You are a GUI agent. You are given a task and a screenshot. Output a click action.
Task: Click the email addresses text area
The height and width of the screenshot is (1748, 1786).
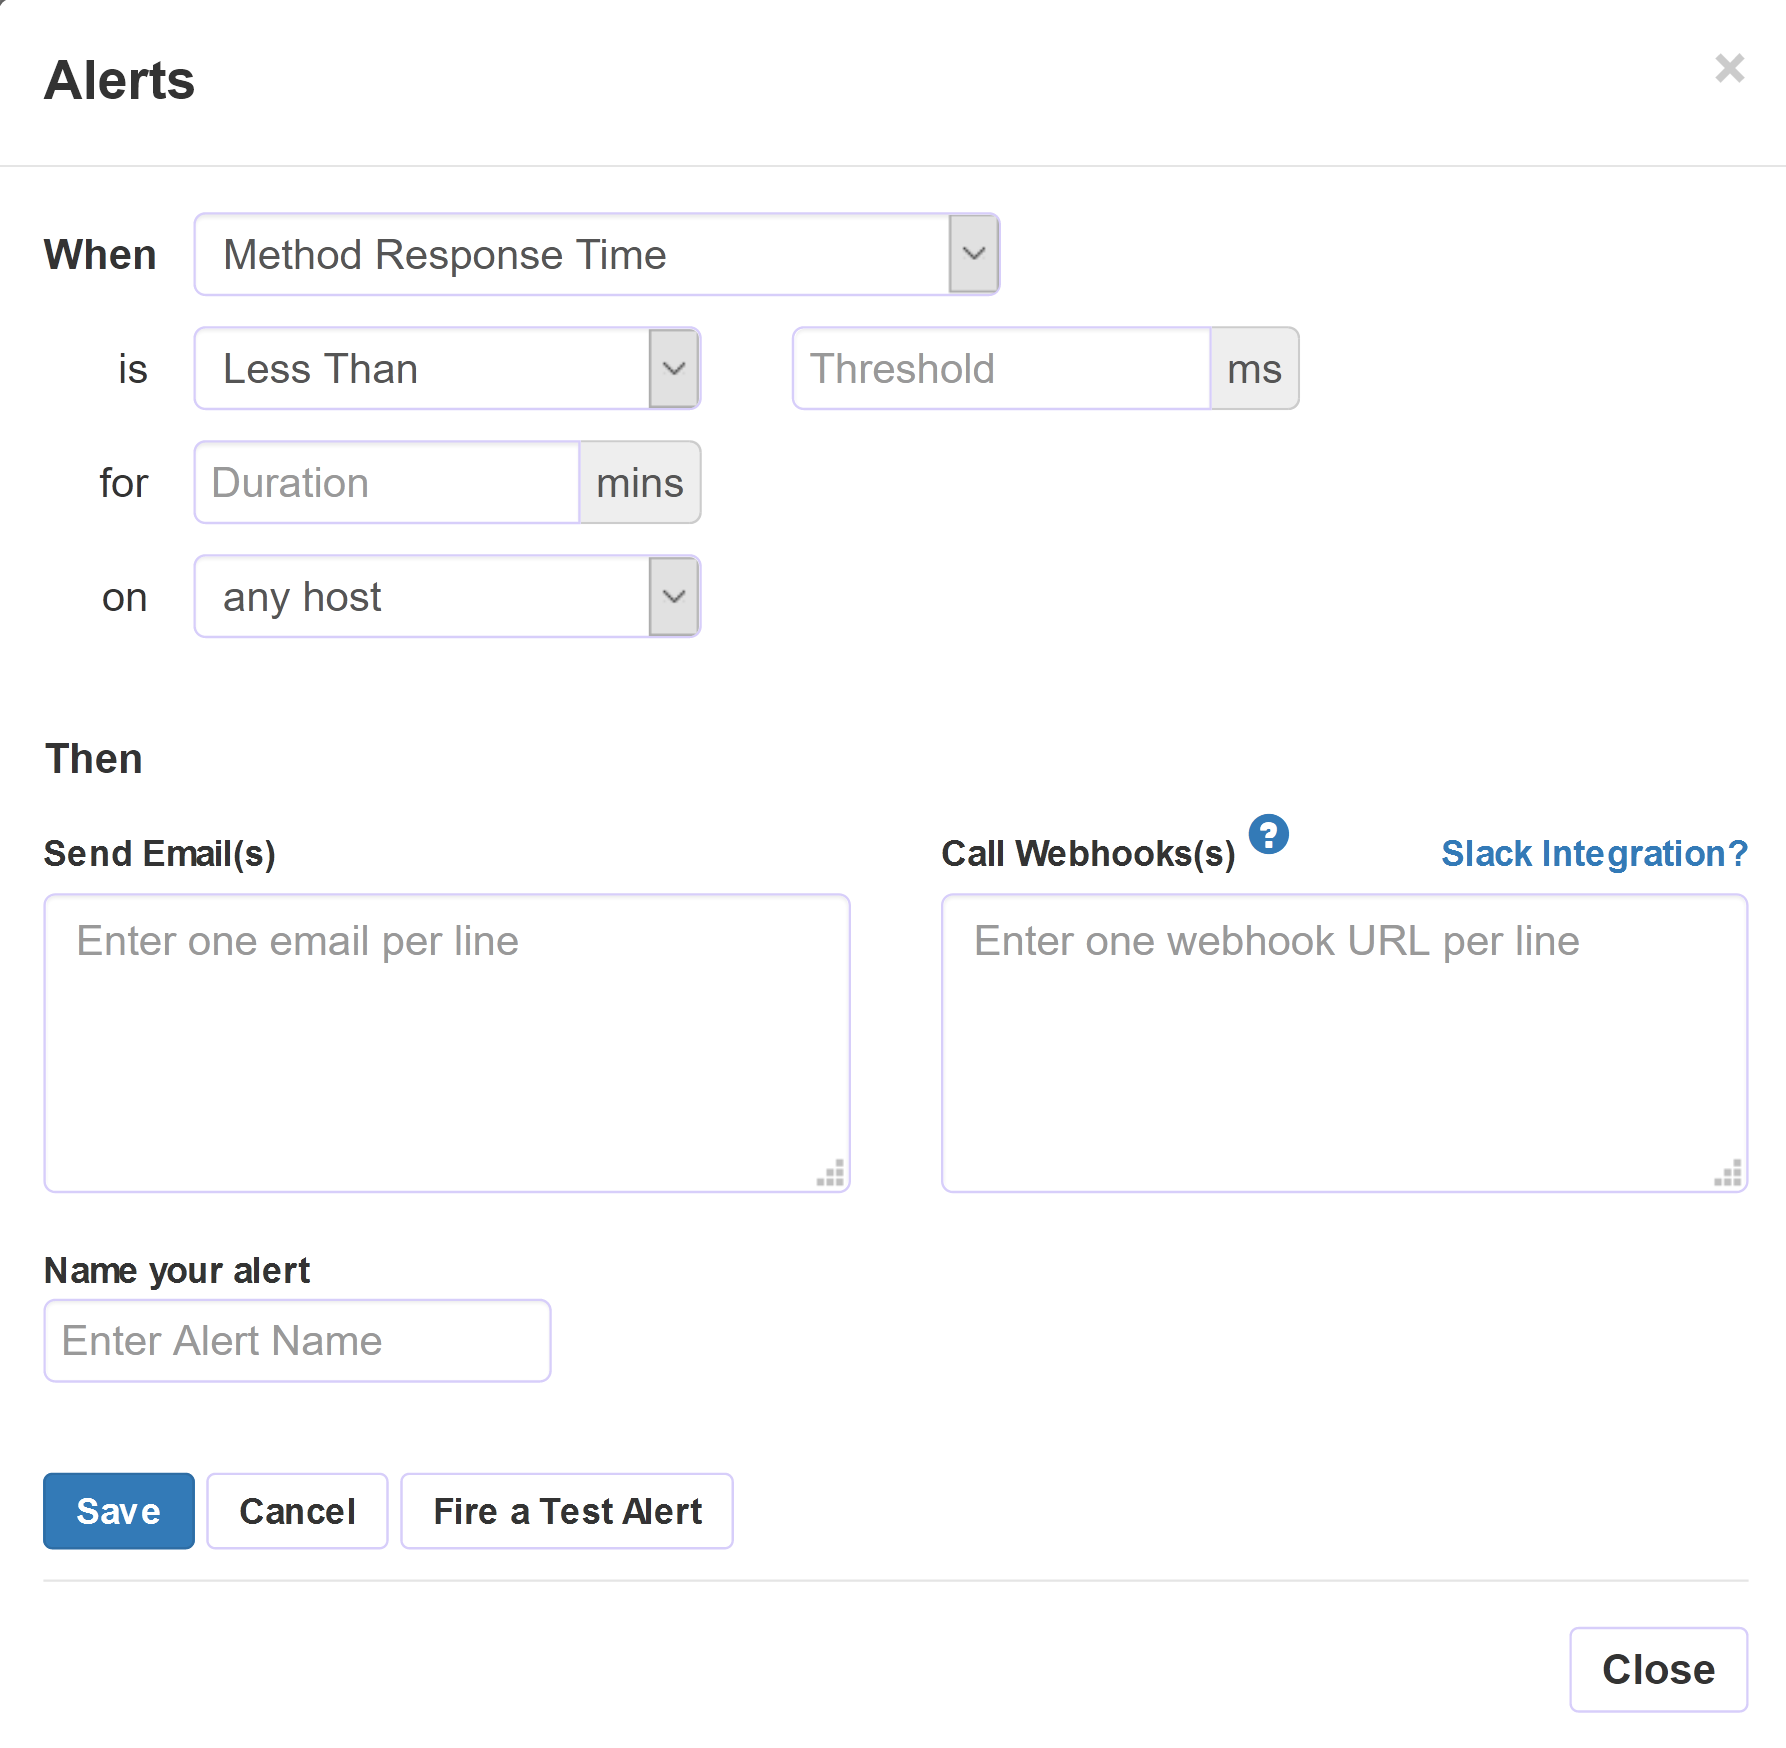click(x=446, y=1042)
